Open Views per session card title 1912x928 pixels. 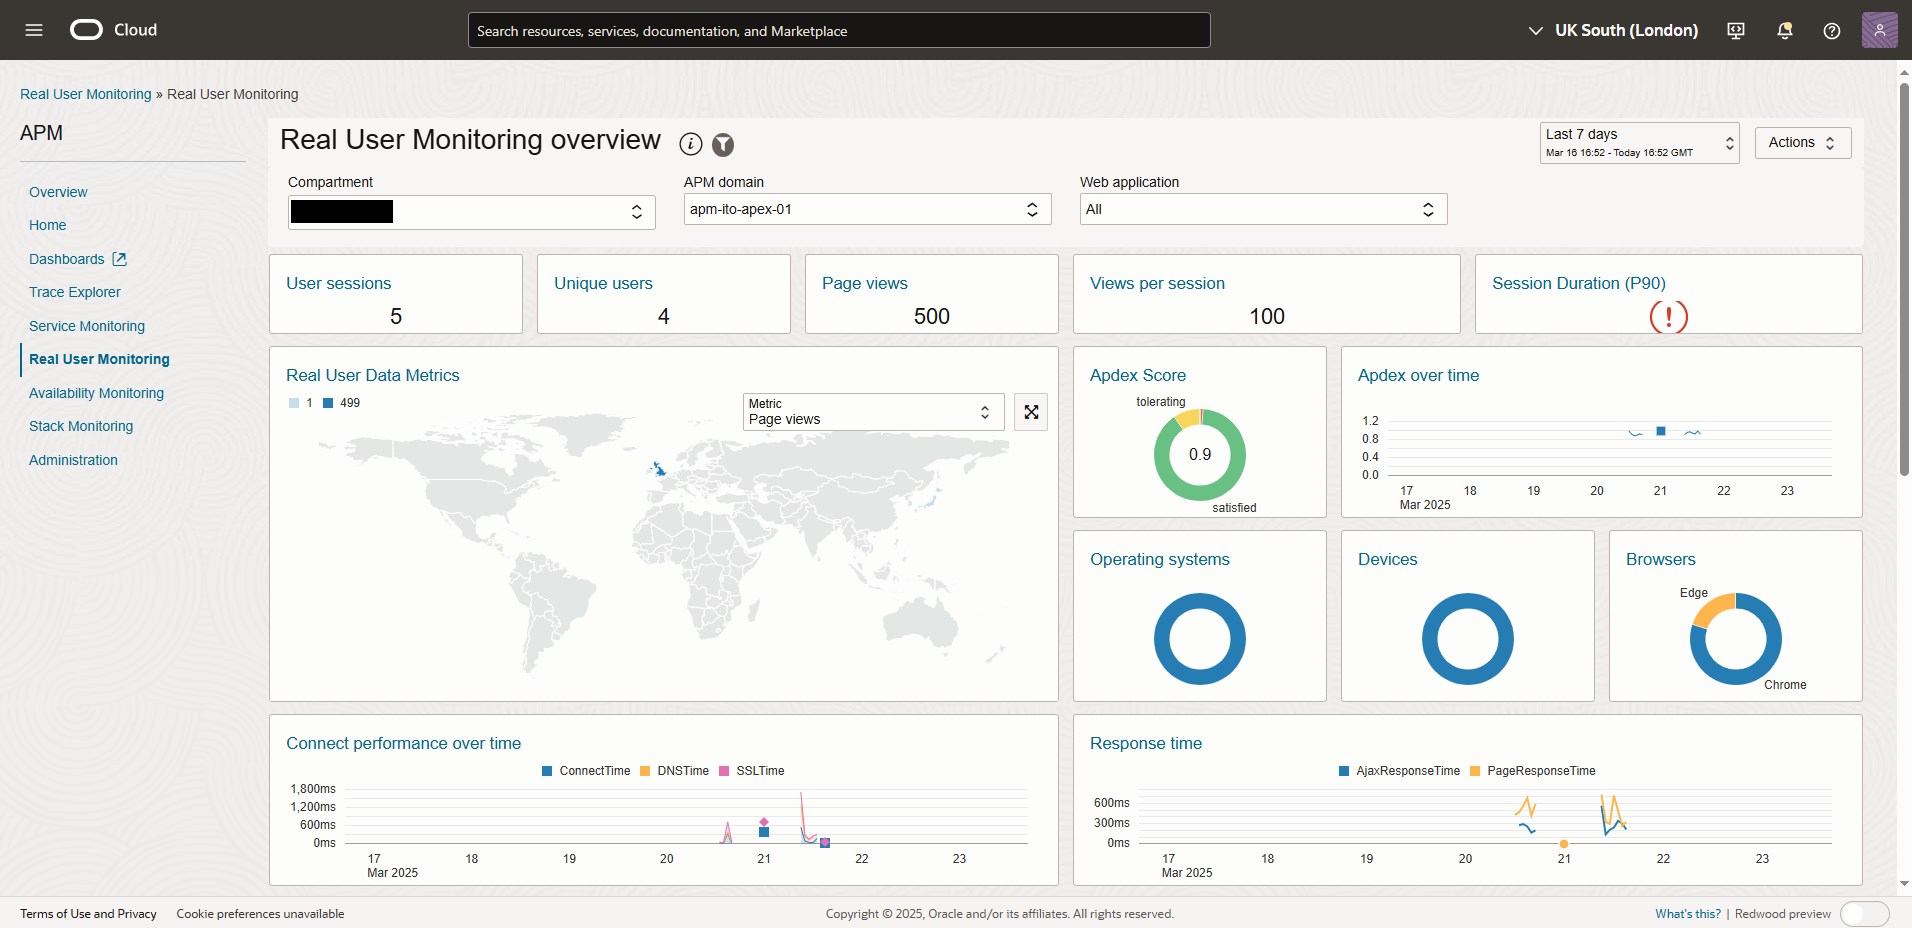1157,283
